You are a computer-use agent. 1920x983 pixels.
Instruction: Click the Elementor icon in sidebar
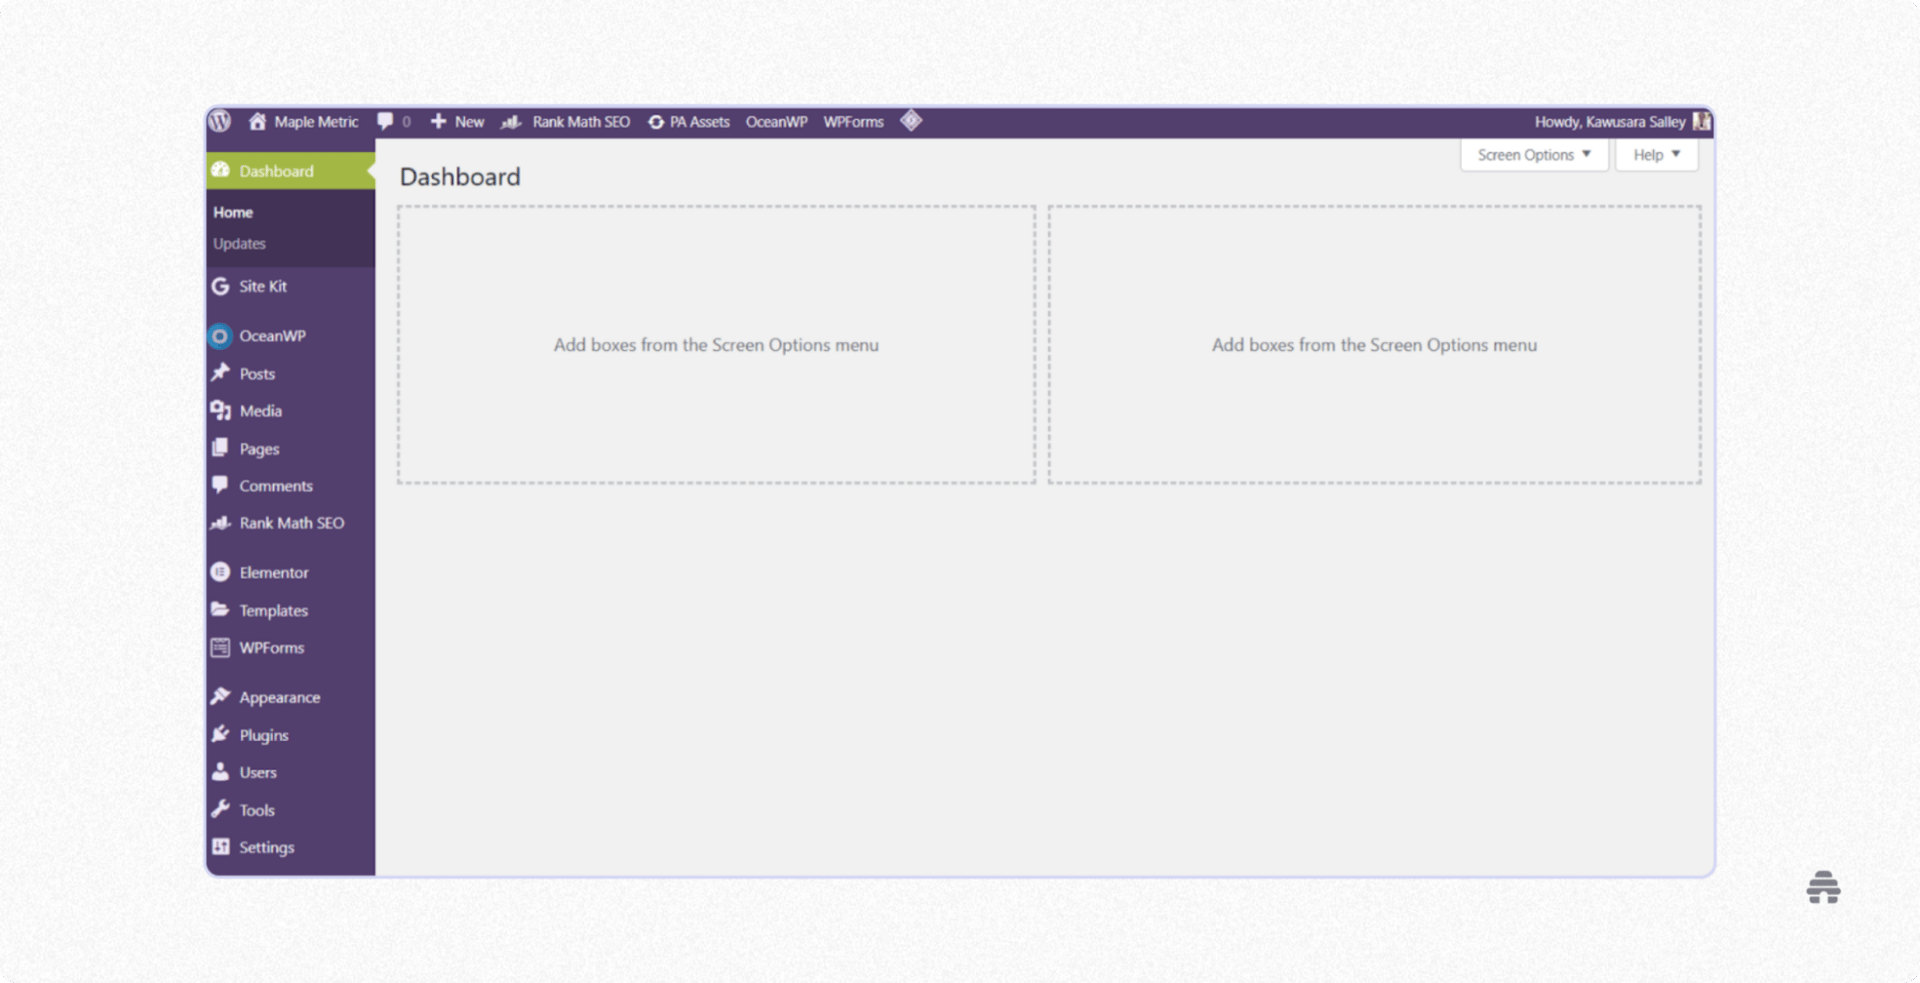coord(220,572)
